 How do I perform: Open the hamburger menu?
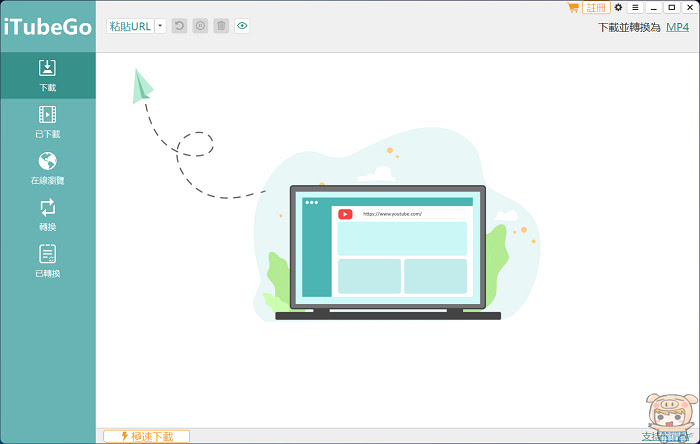(635, 8)
